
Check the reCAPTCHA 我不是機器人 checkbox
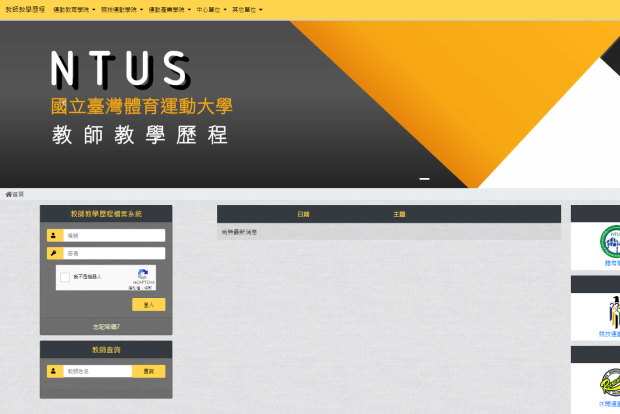coord(65,277)
